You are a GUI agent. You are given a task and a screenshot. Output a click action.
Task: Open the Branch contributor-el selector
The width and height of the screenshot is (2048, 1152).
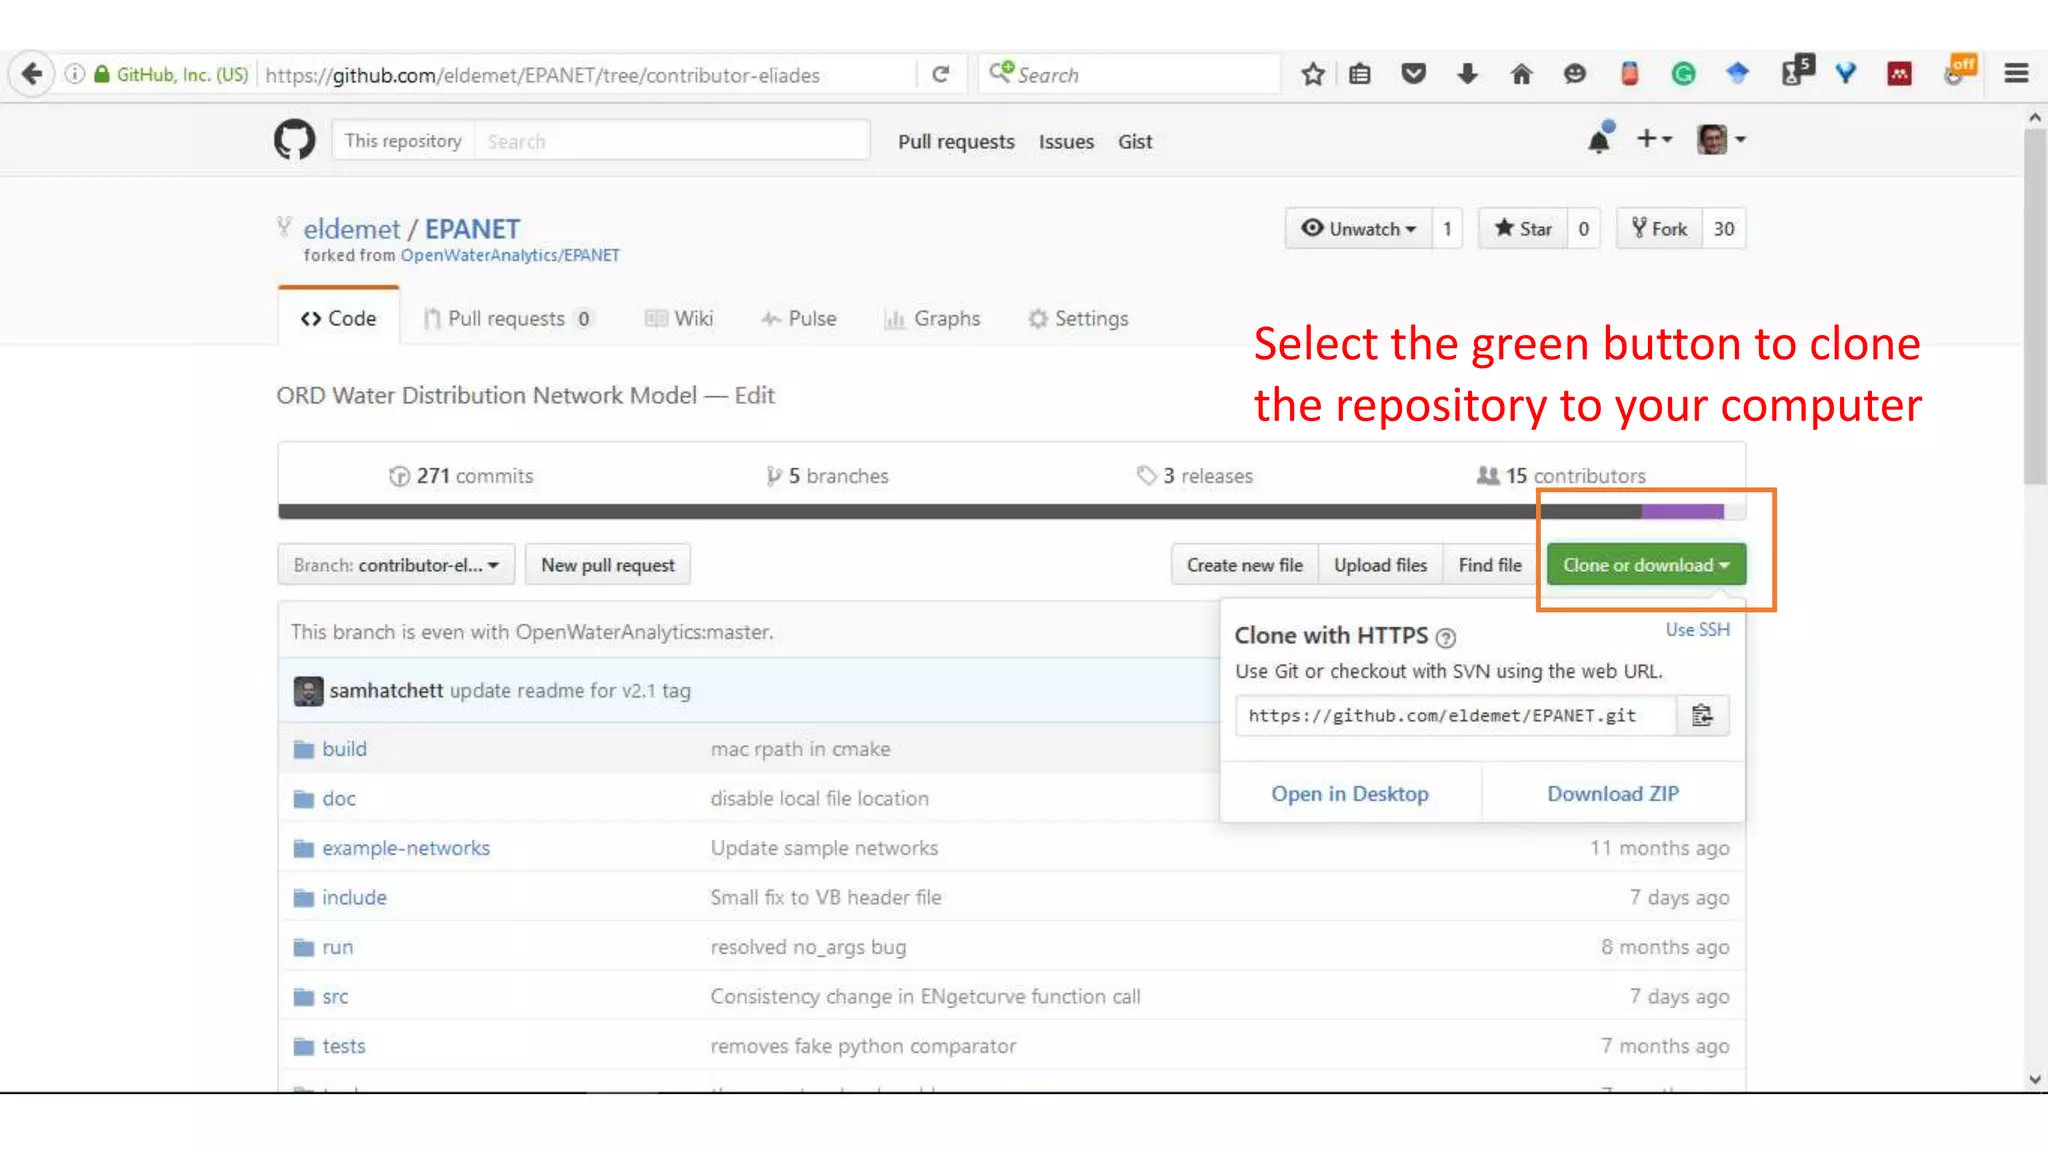click(x=396, y=565)
